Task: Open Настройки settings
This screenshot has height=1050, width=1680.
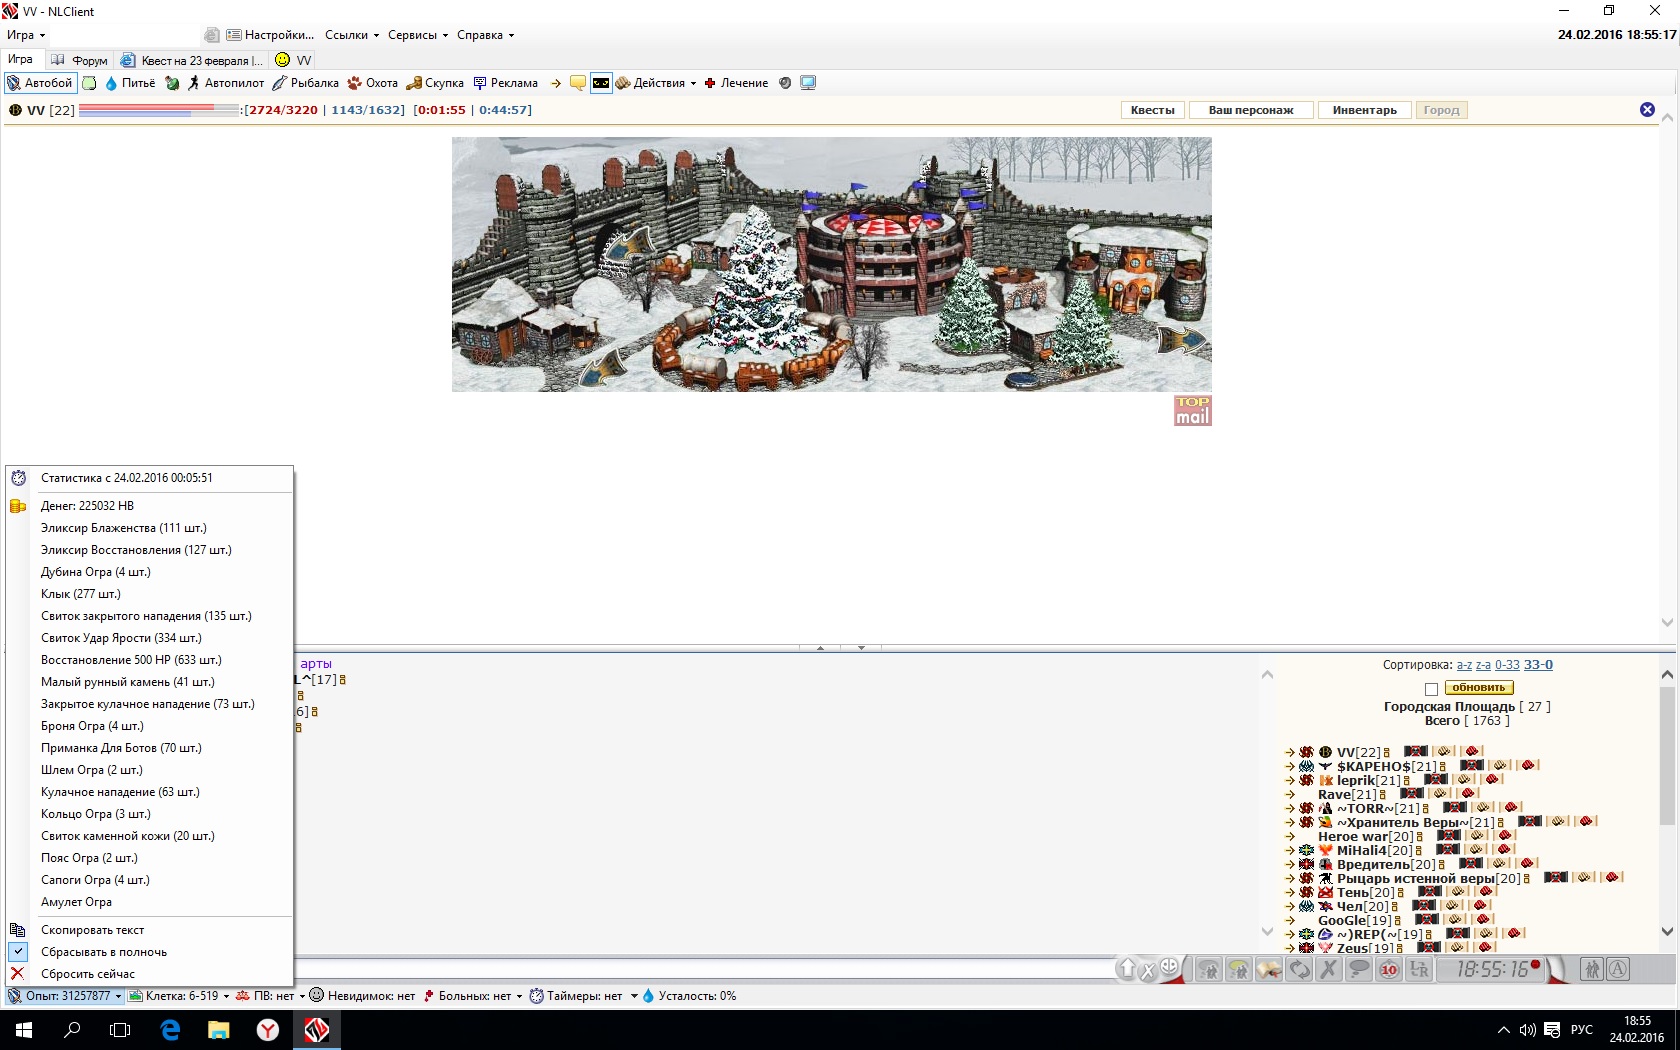Action: point(270,35)
